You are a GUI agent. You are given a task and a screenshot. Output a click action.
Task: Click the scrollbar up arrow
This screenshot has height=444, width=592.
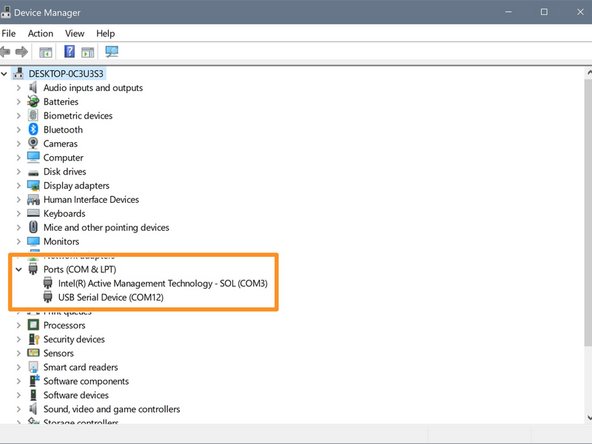pos(589,73)
